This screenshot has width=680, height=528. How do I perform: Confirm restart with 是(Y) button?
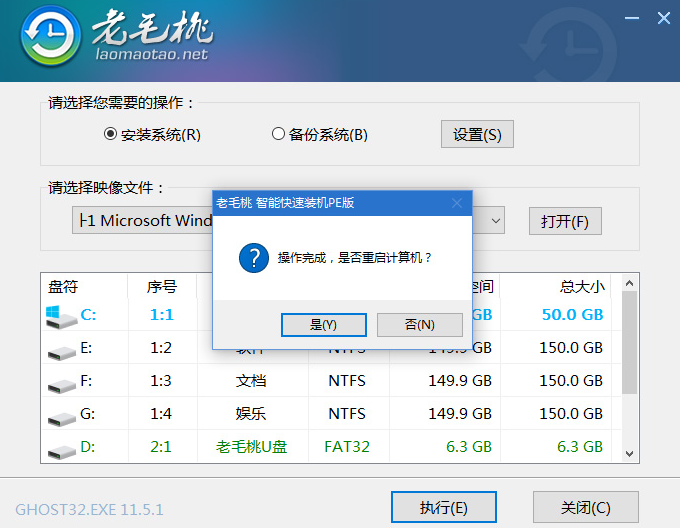[x=323, y=325]
